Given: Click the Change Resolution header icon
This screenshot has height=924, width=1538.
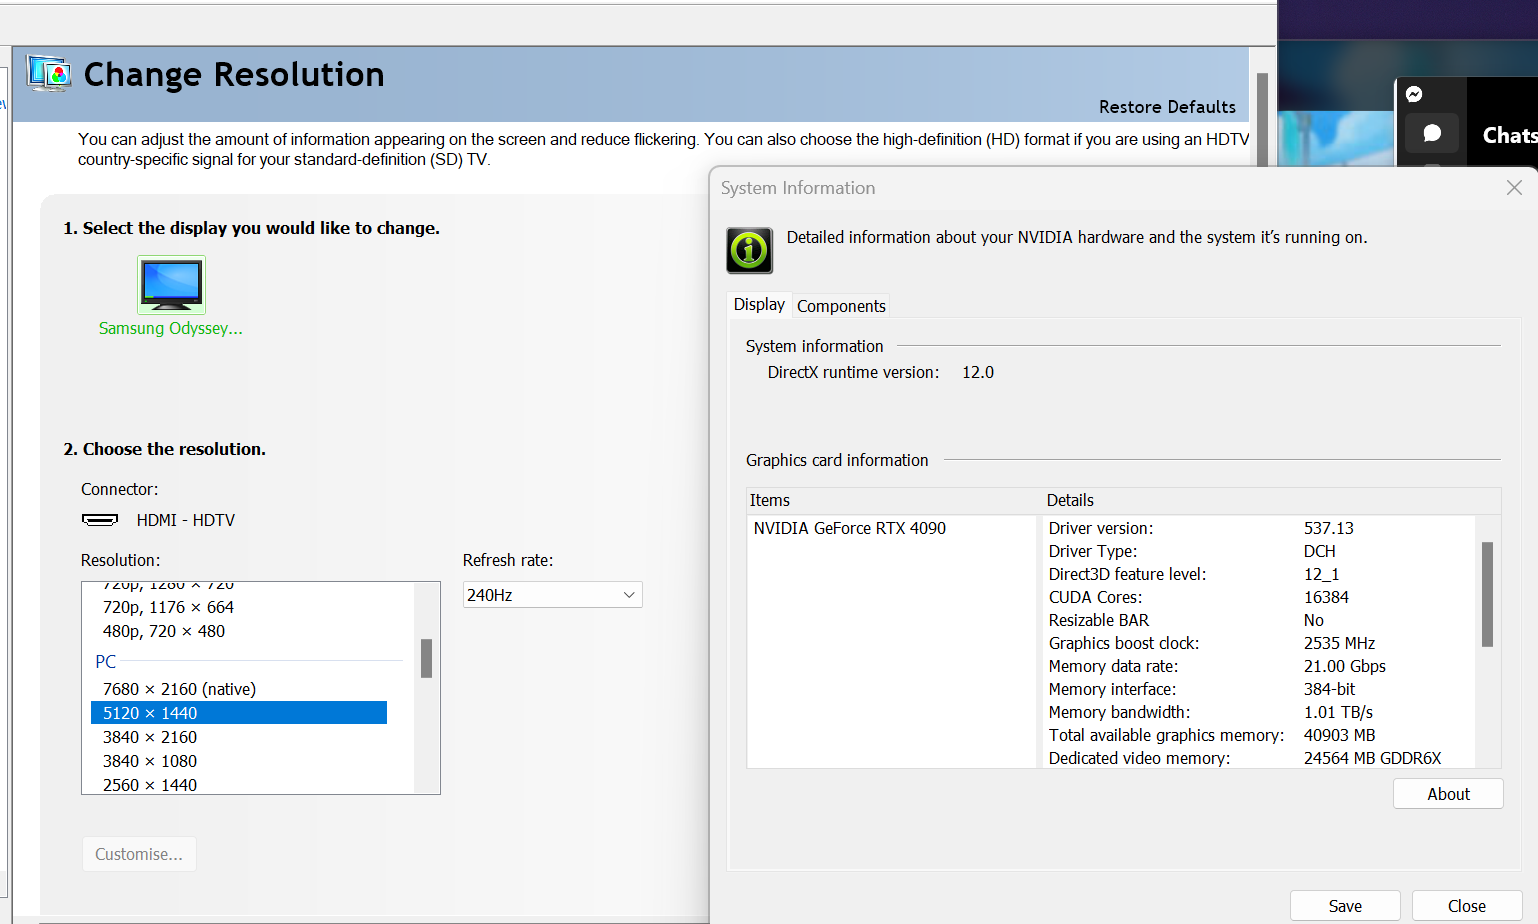Looking at the screenshot, I should (x=48, y=74).
